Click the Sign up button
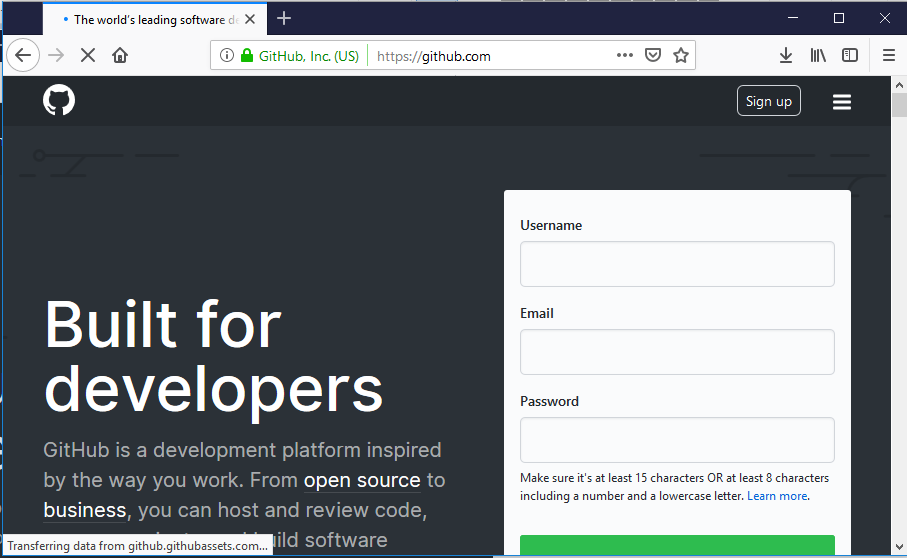Image resolution: width=907 pixels, height=558 pixels. coord(769,101)
